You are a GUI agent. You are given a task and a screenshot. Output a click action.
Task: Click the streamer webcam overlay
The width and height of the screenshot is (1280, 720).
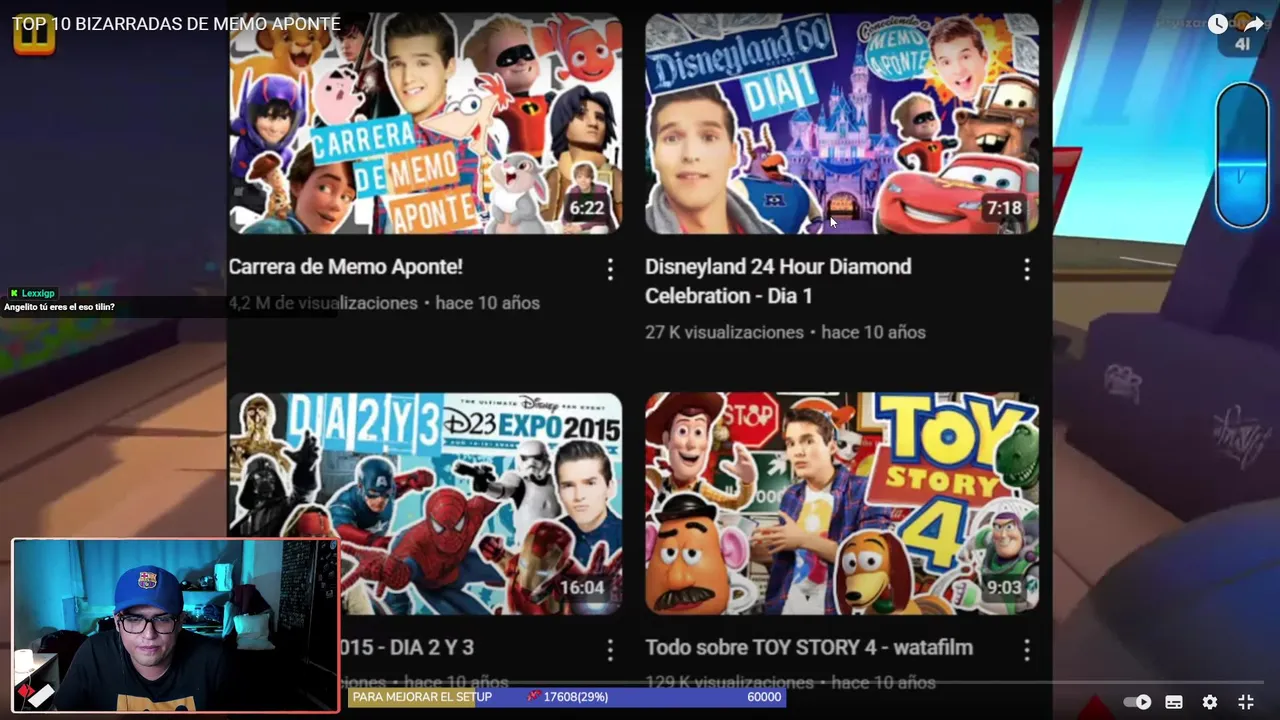(176, 626)
